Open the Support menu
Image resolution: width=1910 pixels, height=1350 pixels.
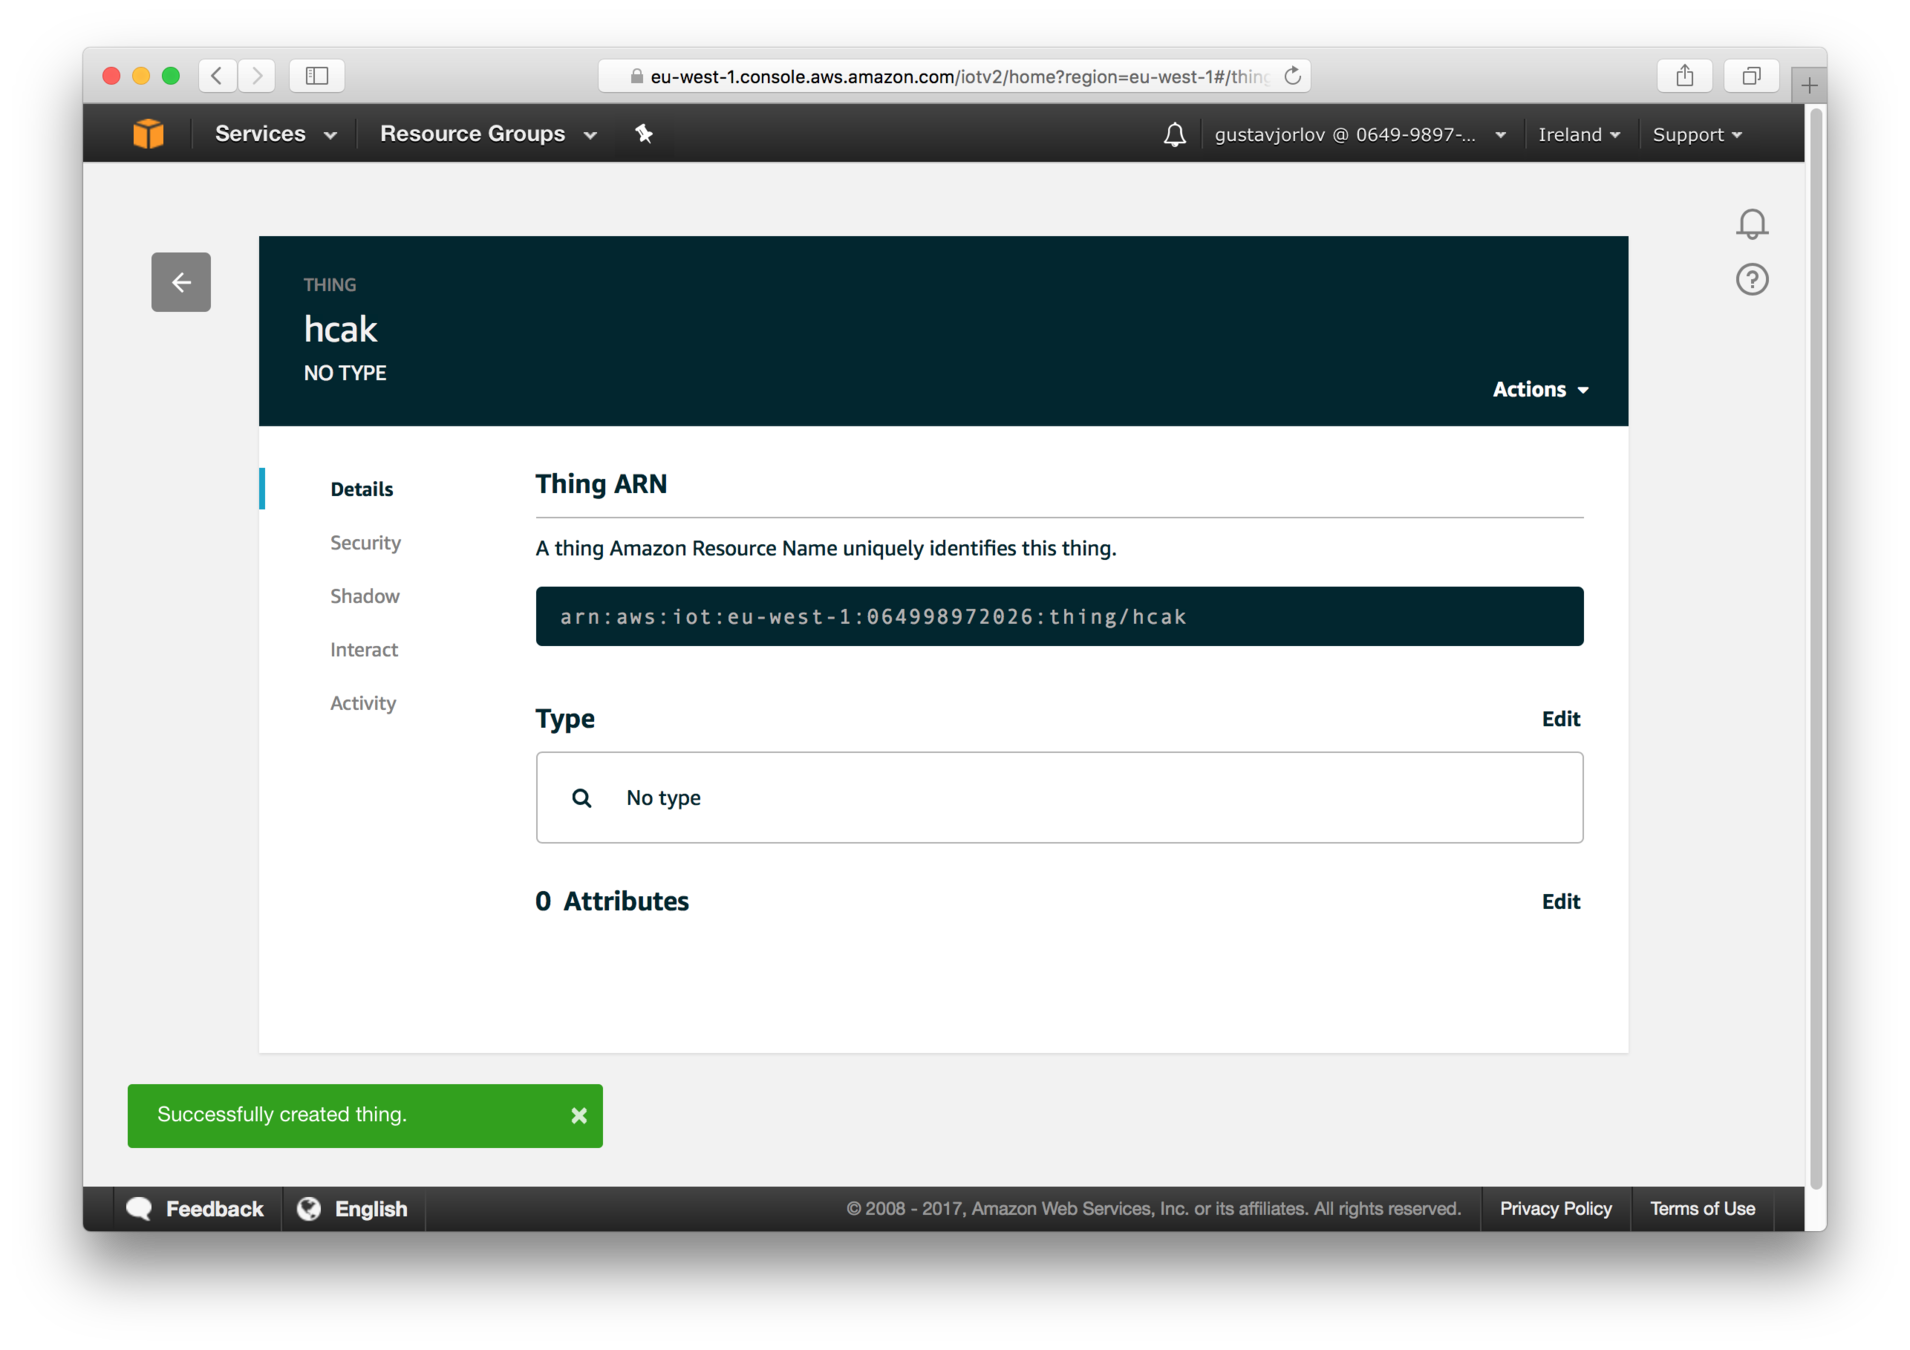tap(1697, 135)
